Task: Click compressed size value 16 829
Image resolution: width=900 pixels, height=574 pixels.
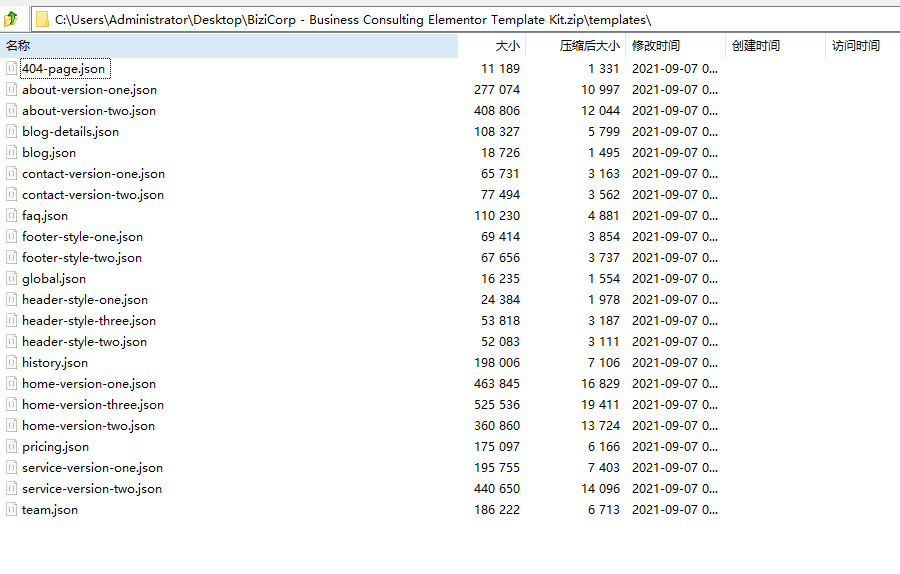Action: coord(600,384)
